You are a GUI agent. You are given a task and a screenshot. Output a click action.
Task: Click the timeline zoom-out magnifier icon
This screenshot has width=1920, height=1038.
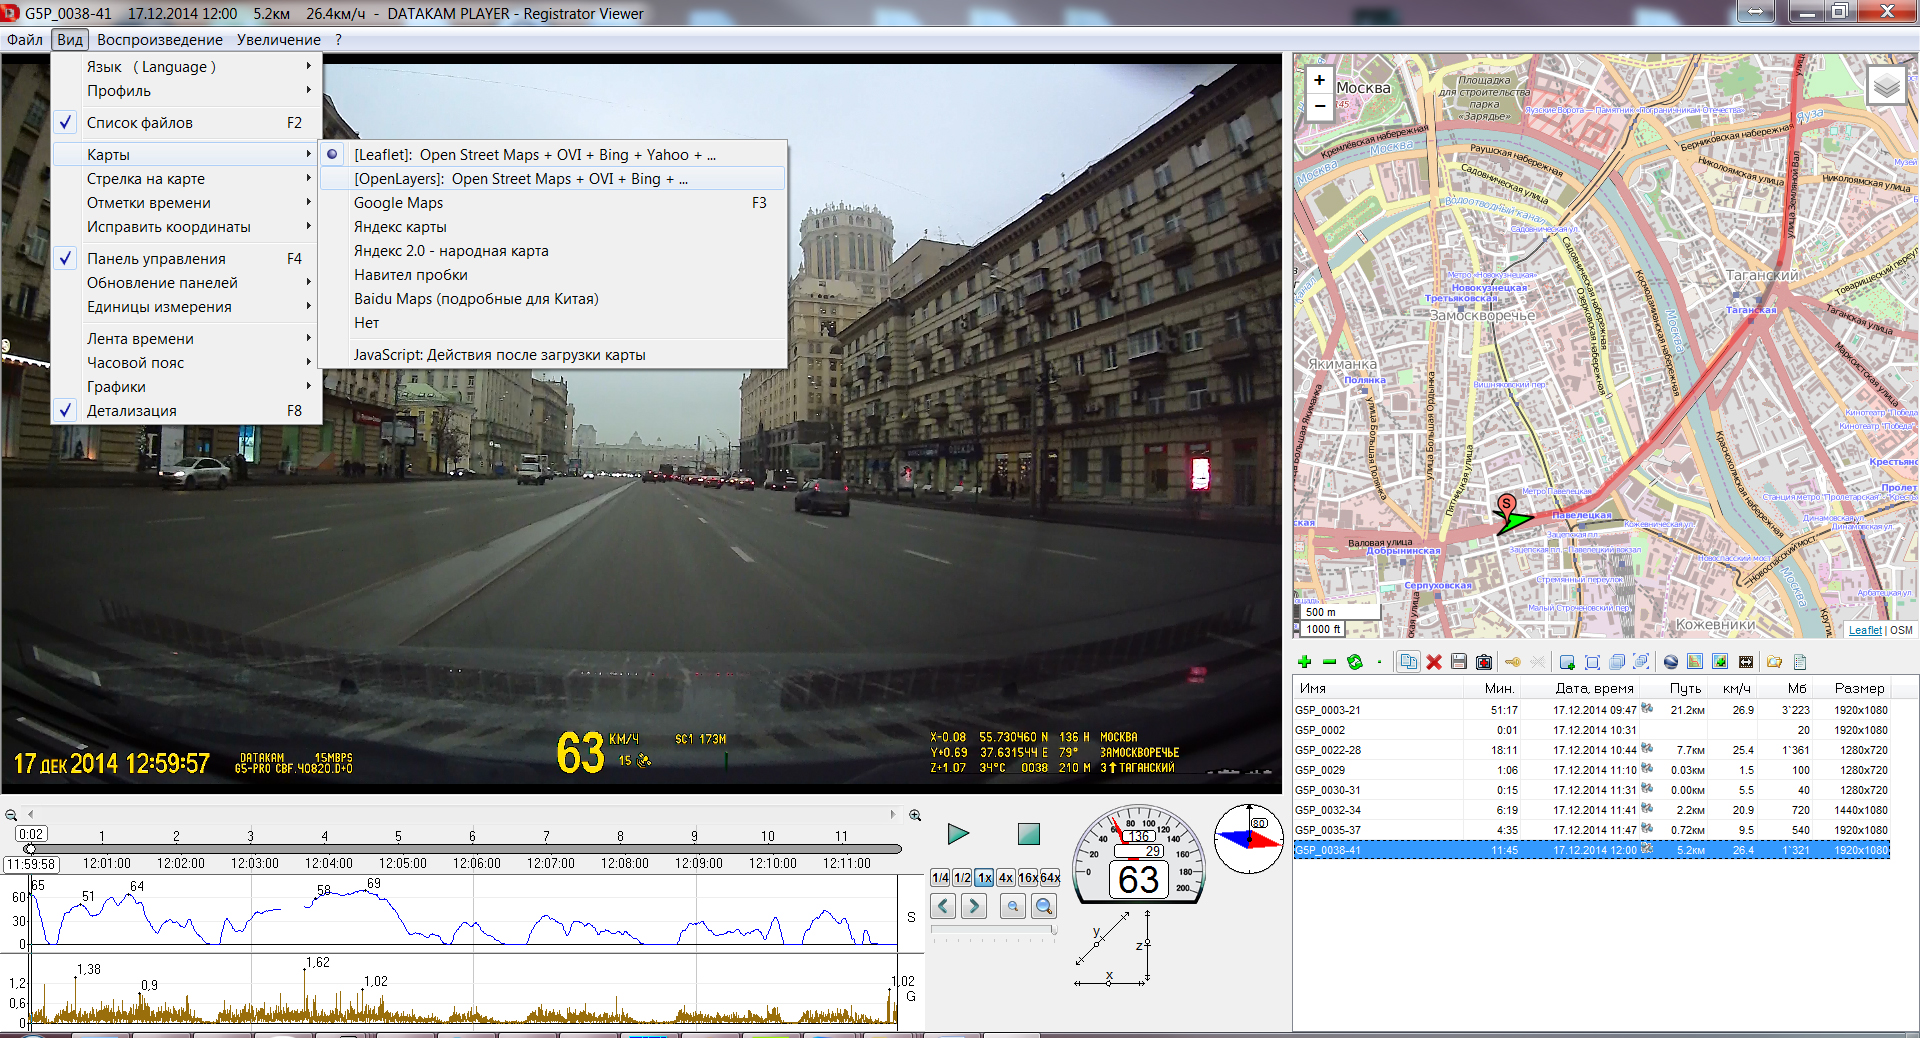11,815
